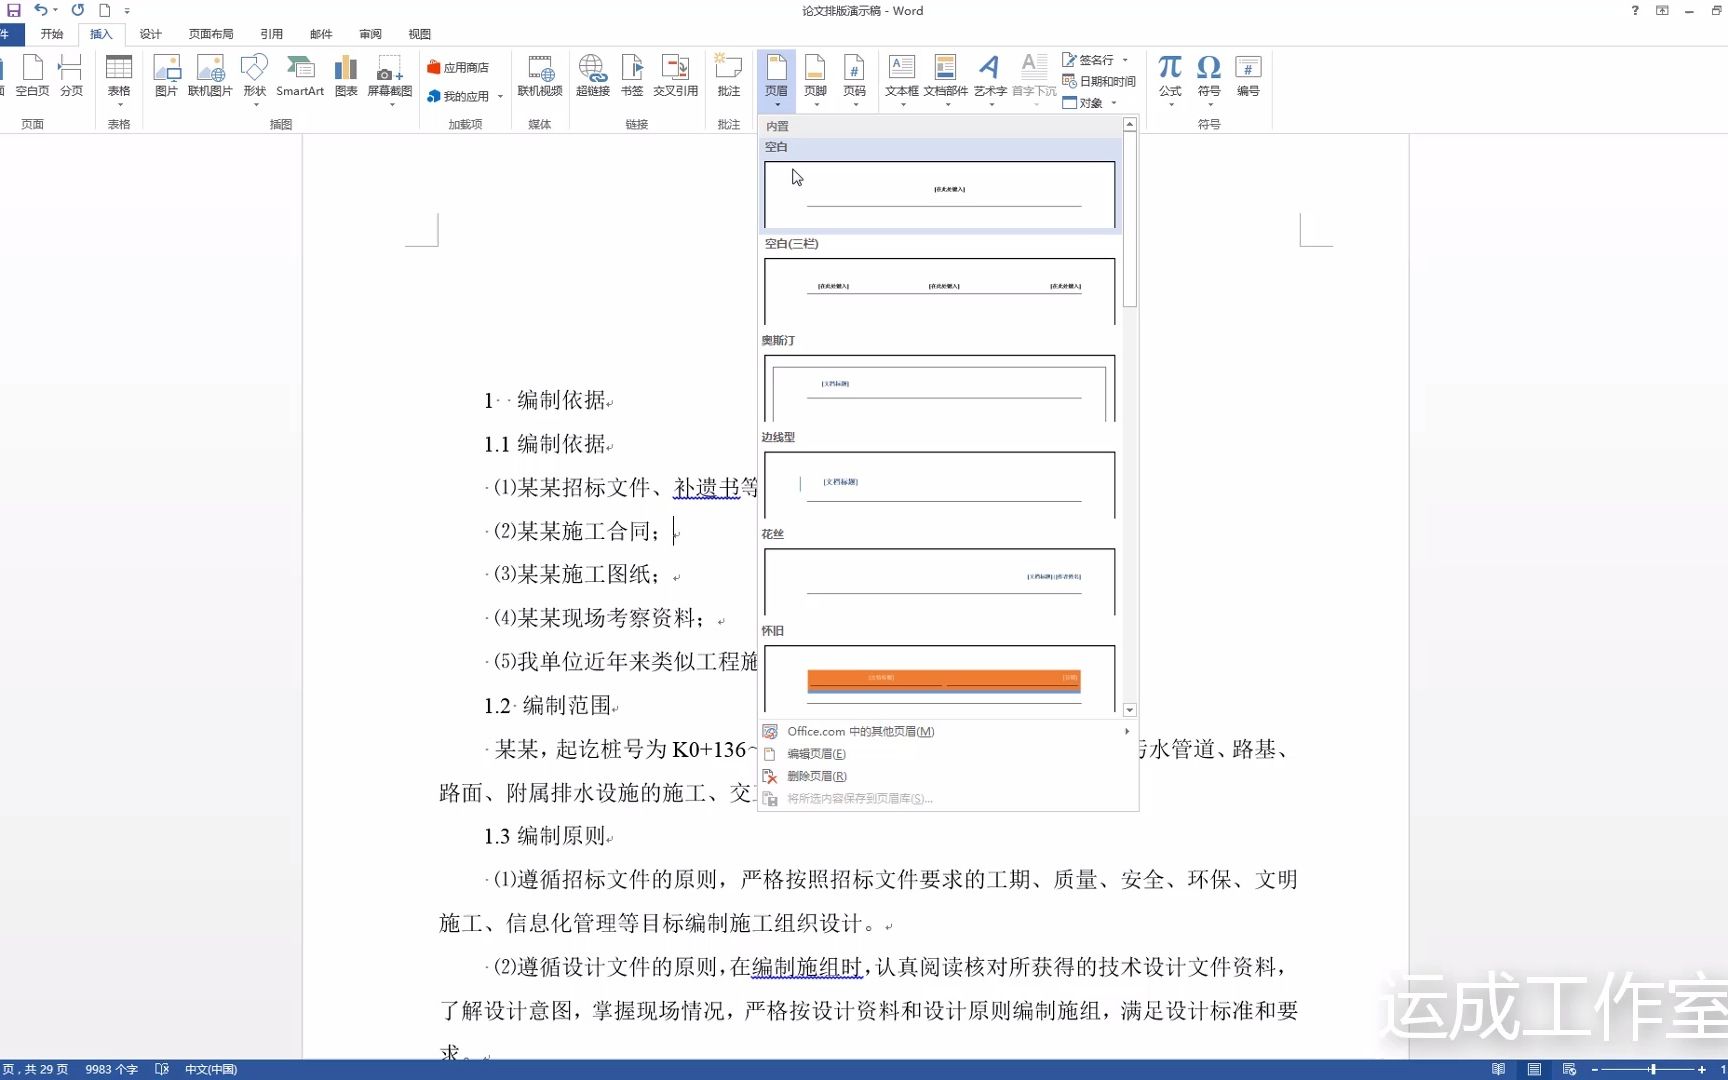Insert an online picture (联机图片)
Viewport: 1728px width, 1080px height.
tap(210, 77)
